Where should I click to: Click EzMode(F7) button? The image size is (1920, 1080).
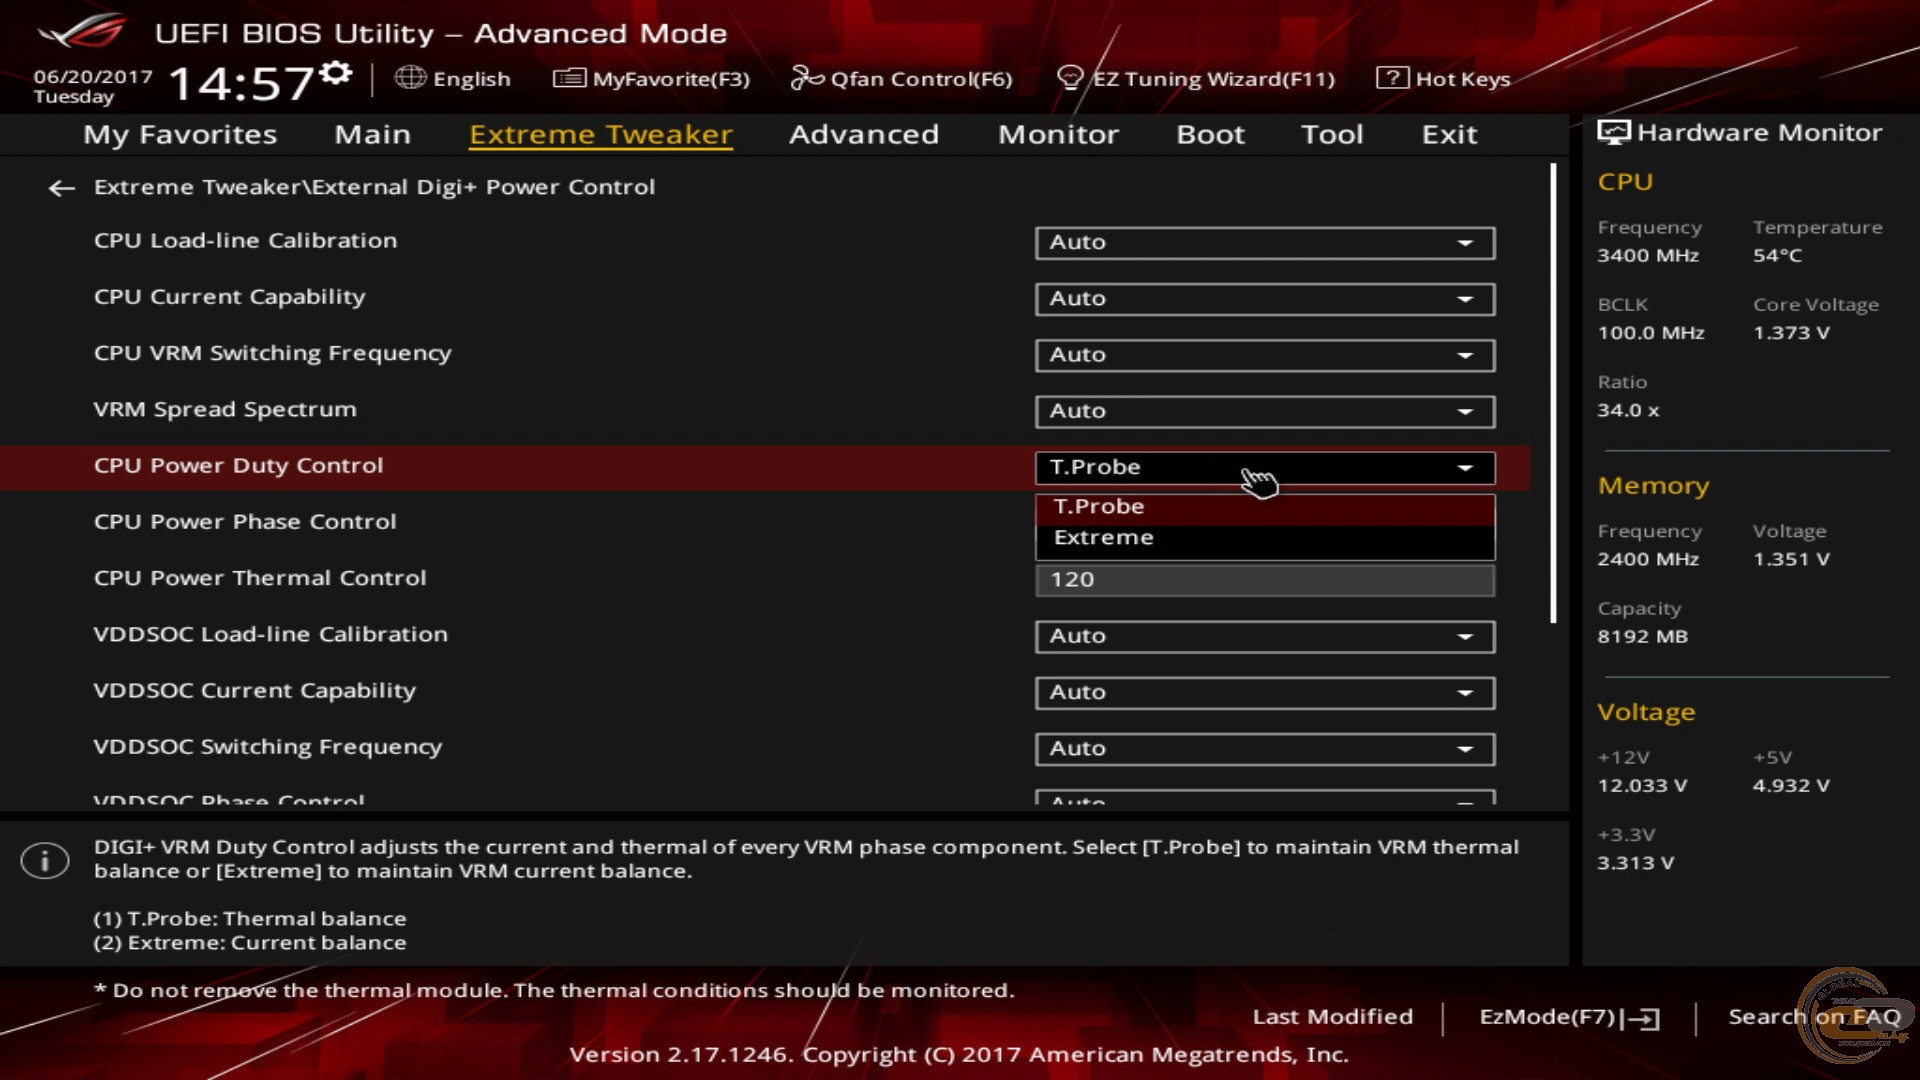tap(1568, 1017)
